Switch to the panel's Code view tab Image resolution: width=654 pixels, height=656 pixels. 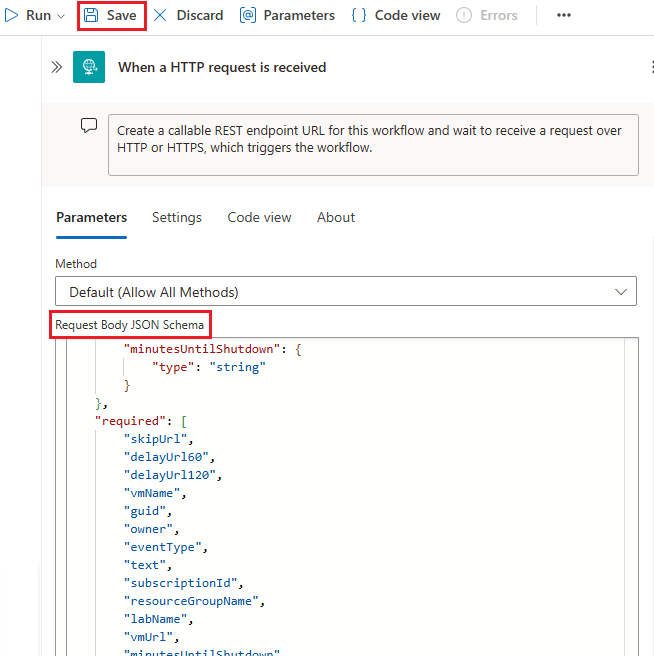(259, 218)
